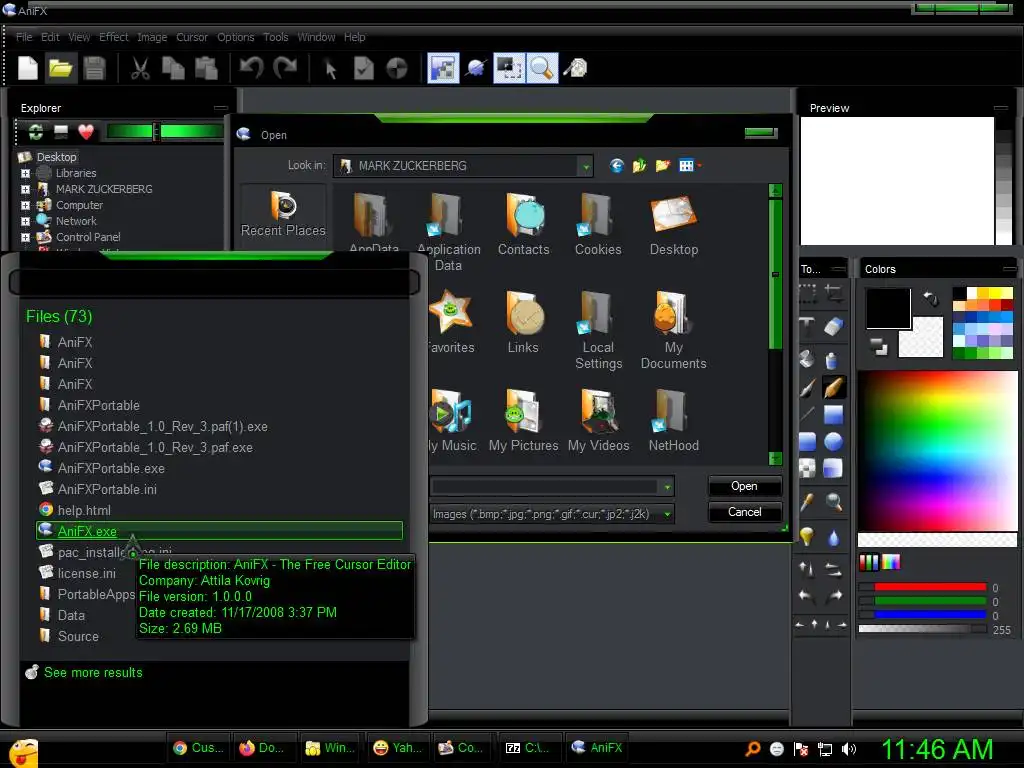Screen dimensions: 1024x768
Task: Select the Text tool in Tools panel
Action: click(x=807, y=327)
